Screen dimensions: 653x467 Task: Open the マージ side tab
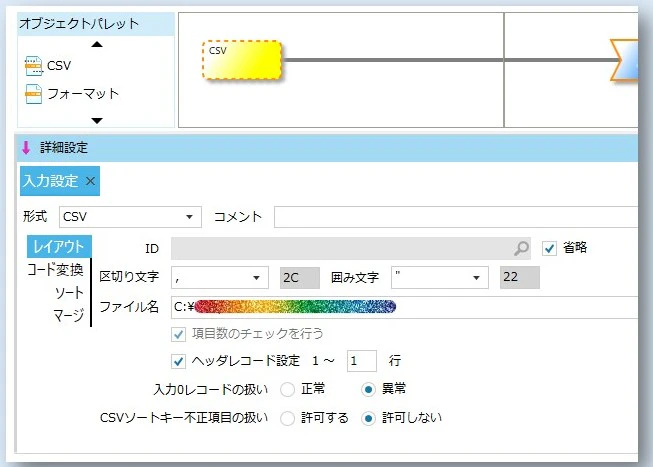[69, 315]
